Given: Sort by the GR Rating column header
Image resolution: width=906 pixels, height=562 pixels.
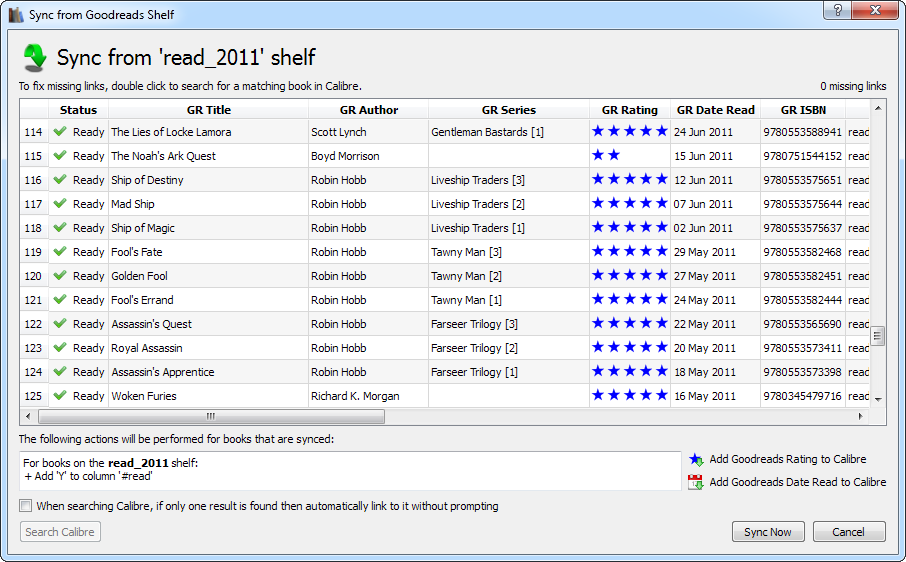Looking at the screenshot, I should pyautogui.click(x=630, y=110).
